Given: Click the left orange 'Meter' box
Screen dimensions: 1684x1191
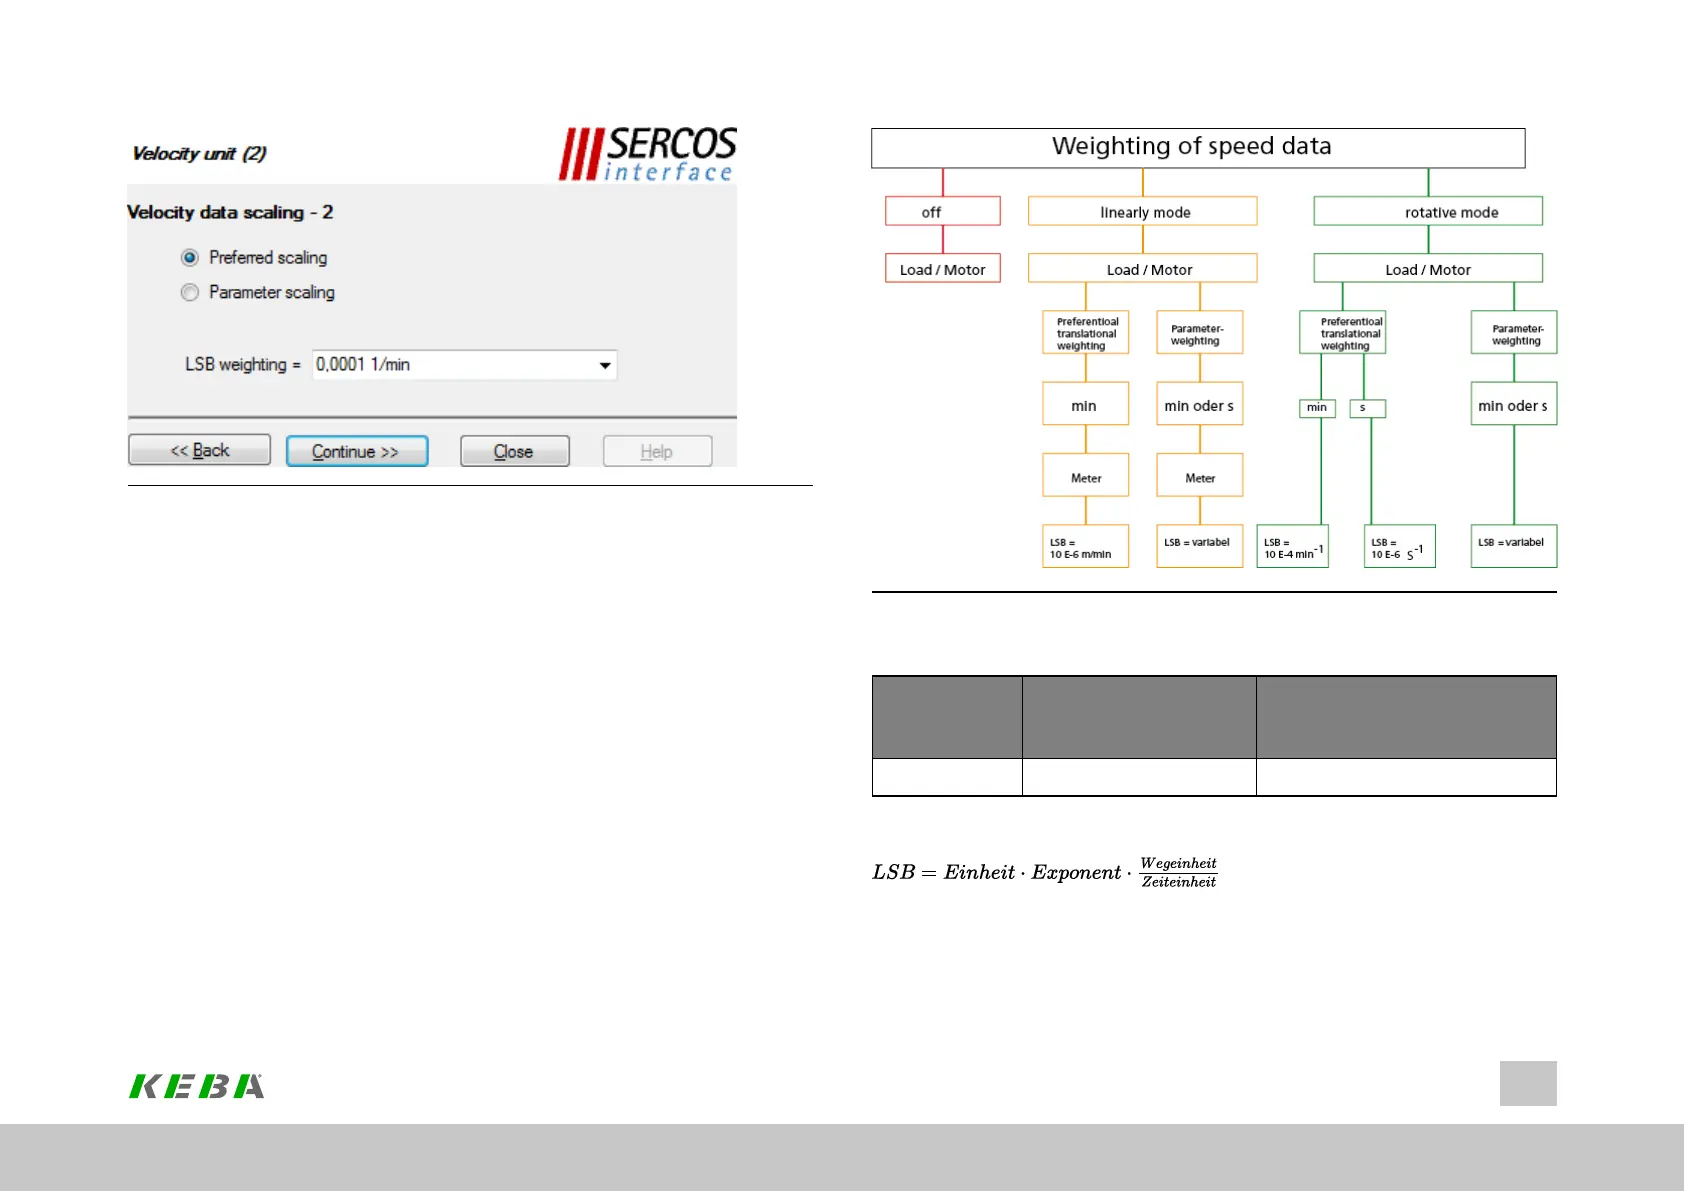Looking at the screenshot, I should coord(1086,475).
